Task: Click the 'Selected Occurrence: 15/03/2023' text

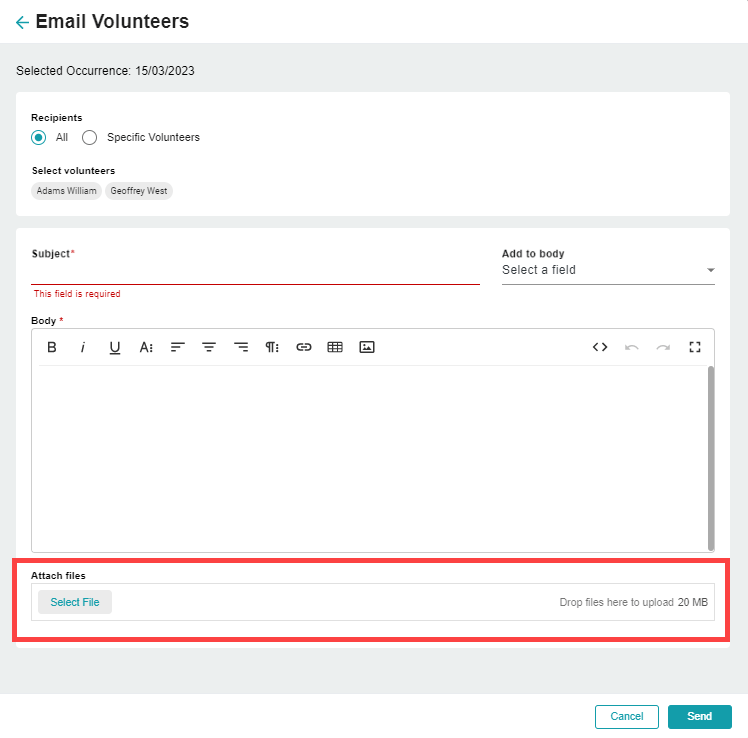Action: 105,71
